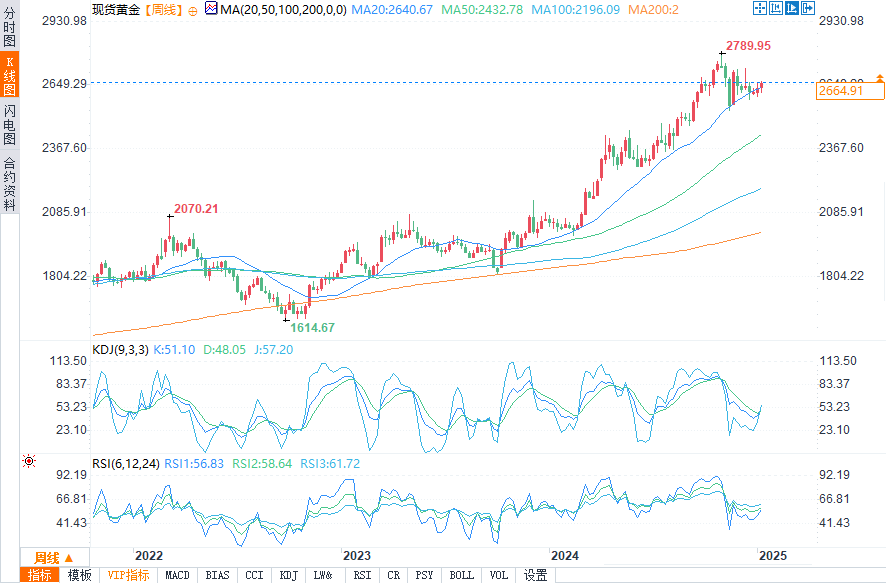
Task: Select the 指标 tab at bottom
Action: (40, 575)
